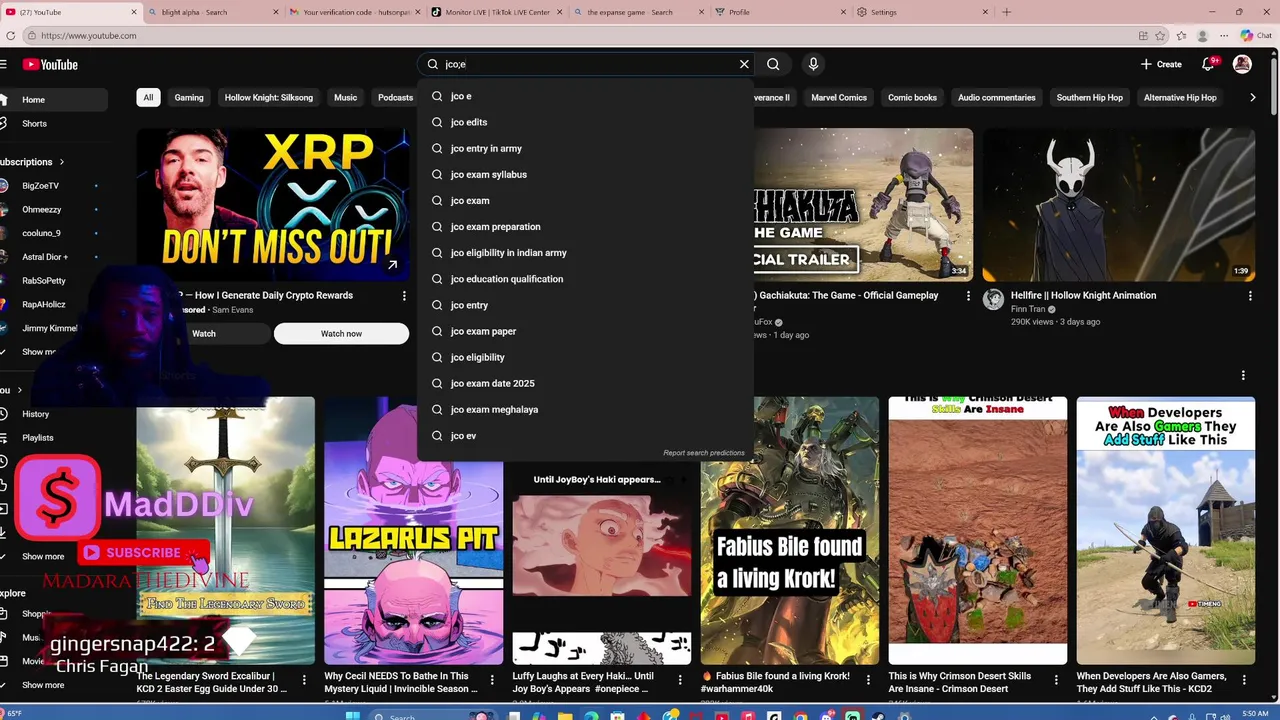Viewport: 1280px width, 720px height.
Task: Click the Watch now ad button
Action: tap(341, 334)
